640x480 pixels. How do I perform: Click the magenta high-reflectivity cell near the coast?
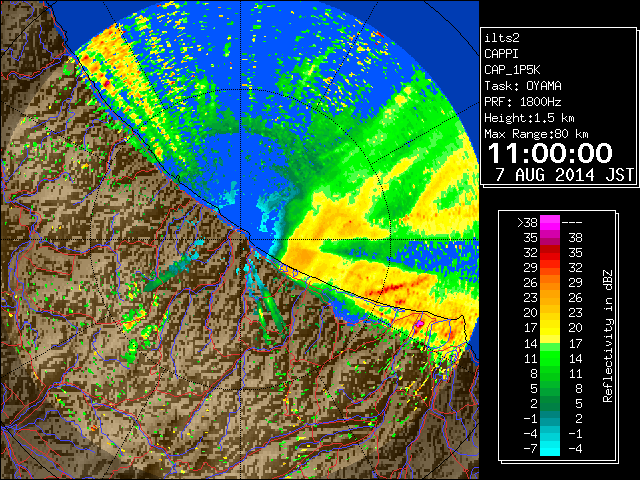click(419, 323)
